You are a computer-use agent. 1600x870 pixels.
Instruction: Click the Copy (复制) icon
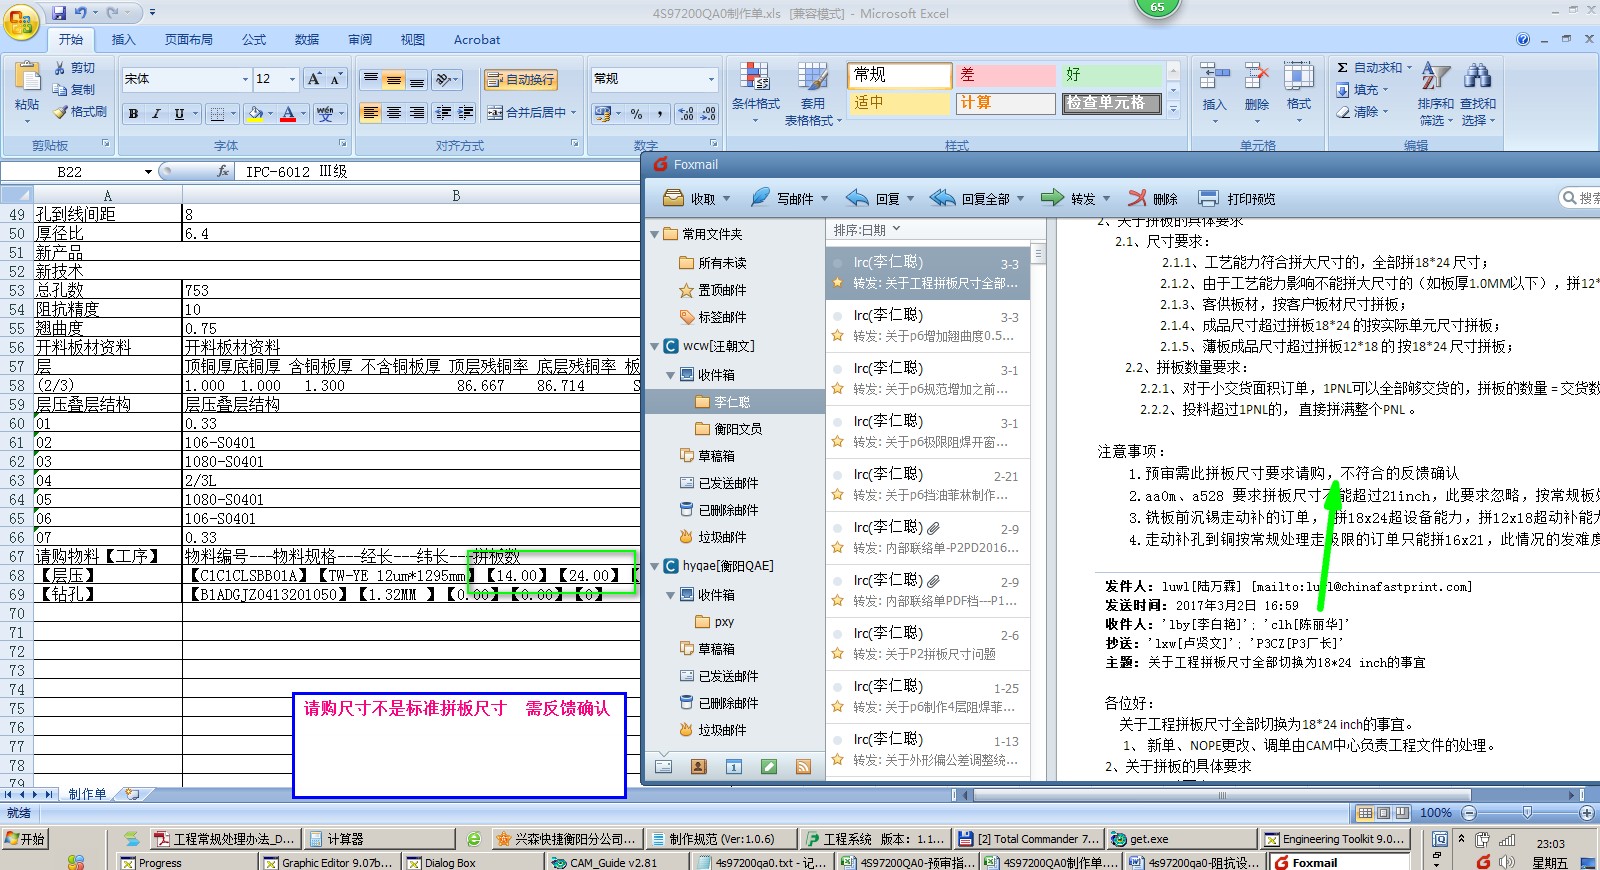coord(60,90)
